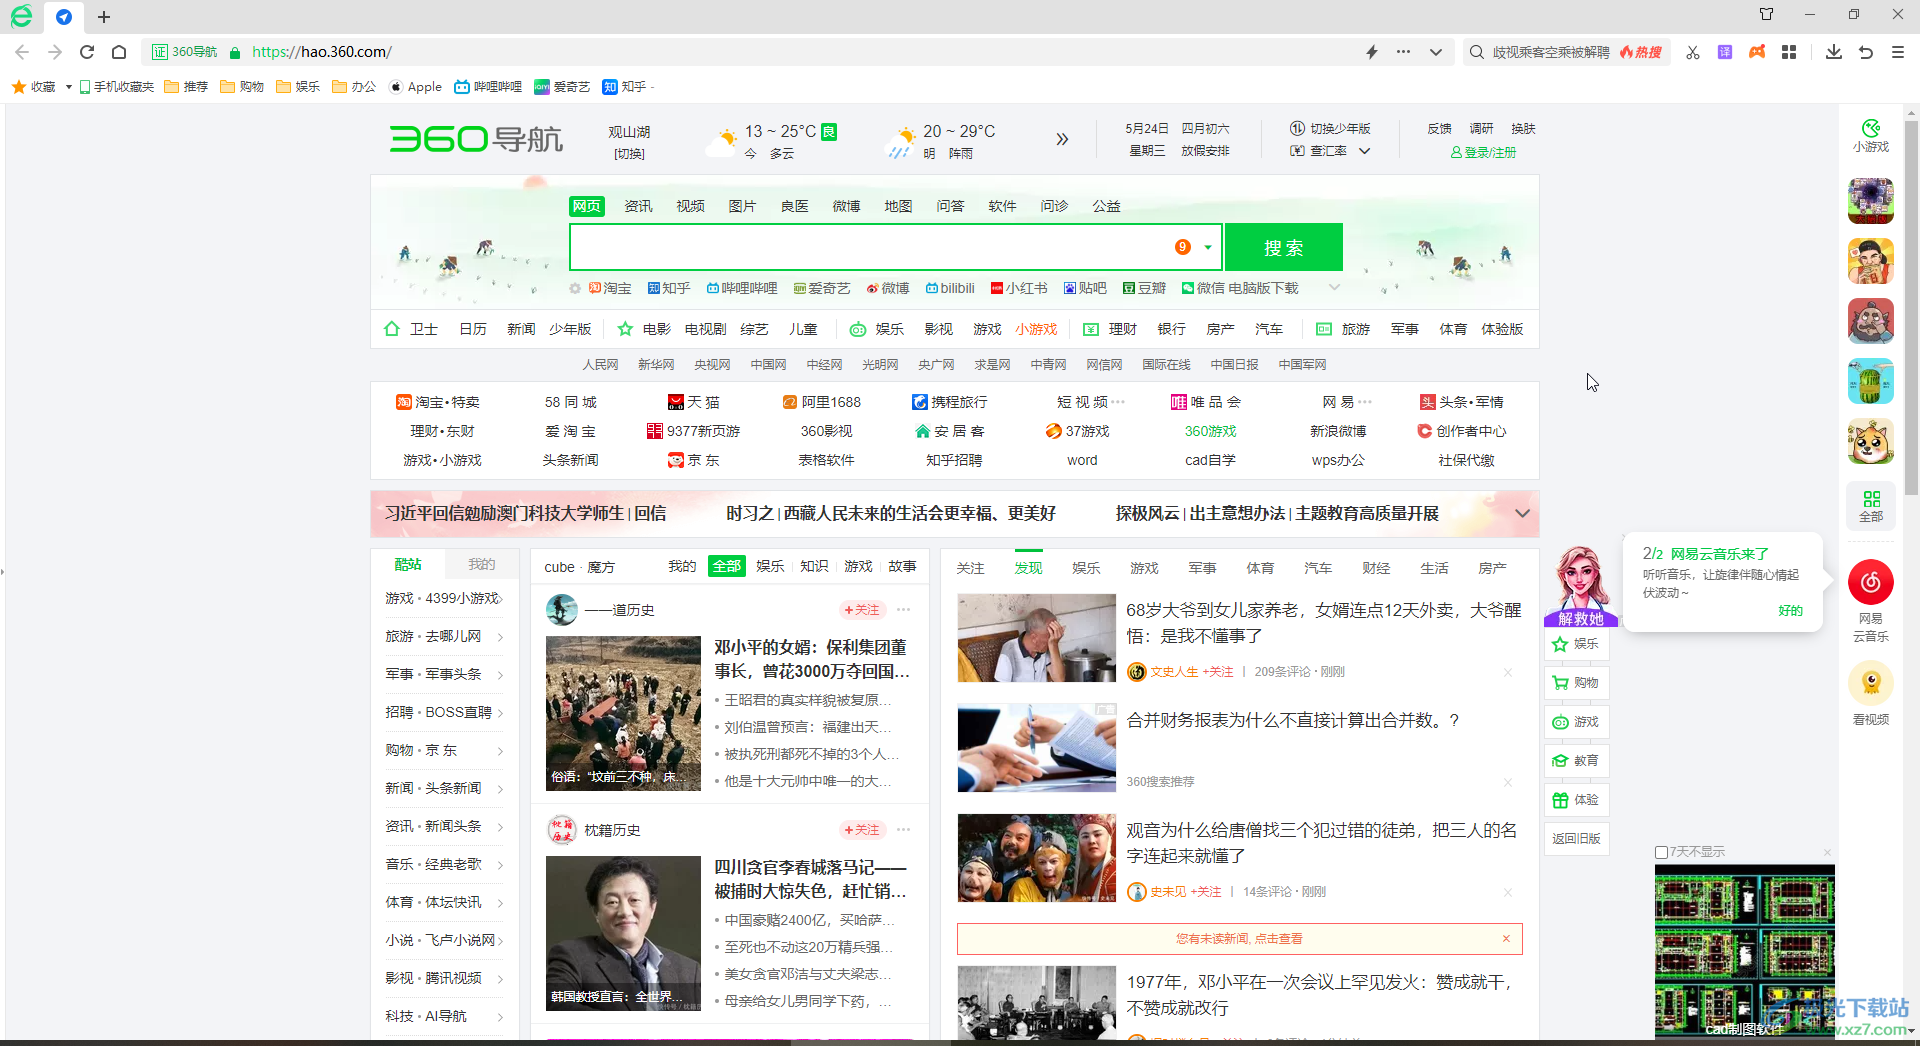This screenshot has width=1920, height=1046.
Task: Open the 携程旅行 link
Action: [950, 402]
